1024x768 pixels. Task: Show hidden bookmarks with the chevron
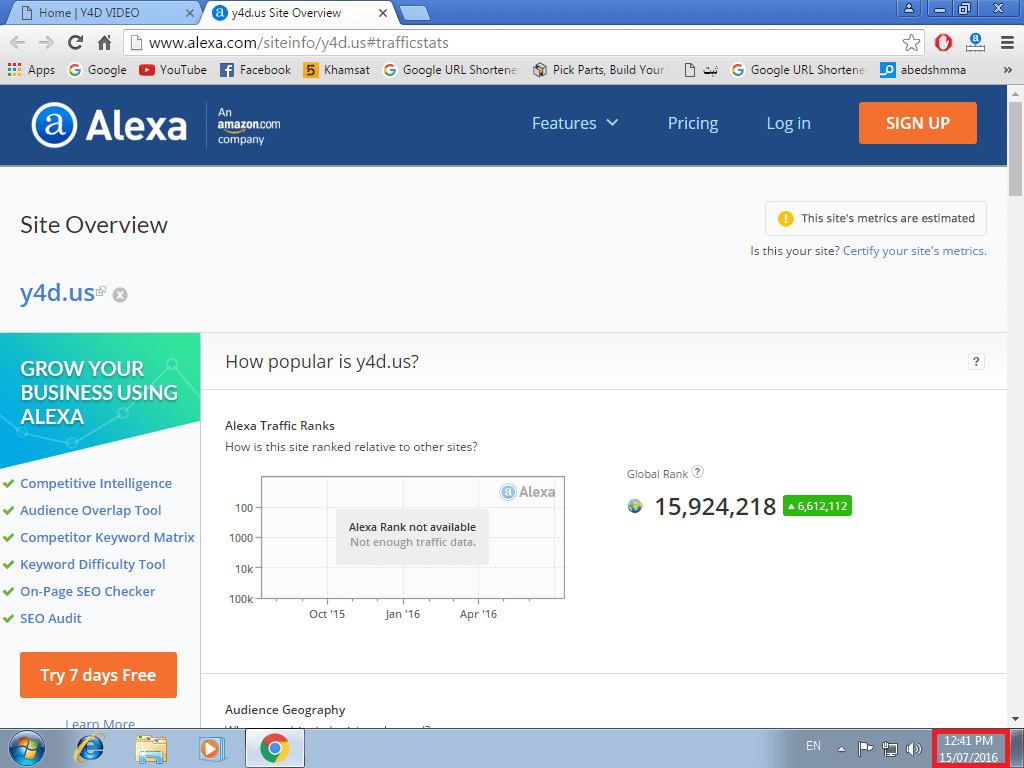point(1008,70)
